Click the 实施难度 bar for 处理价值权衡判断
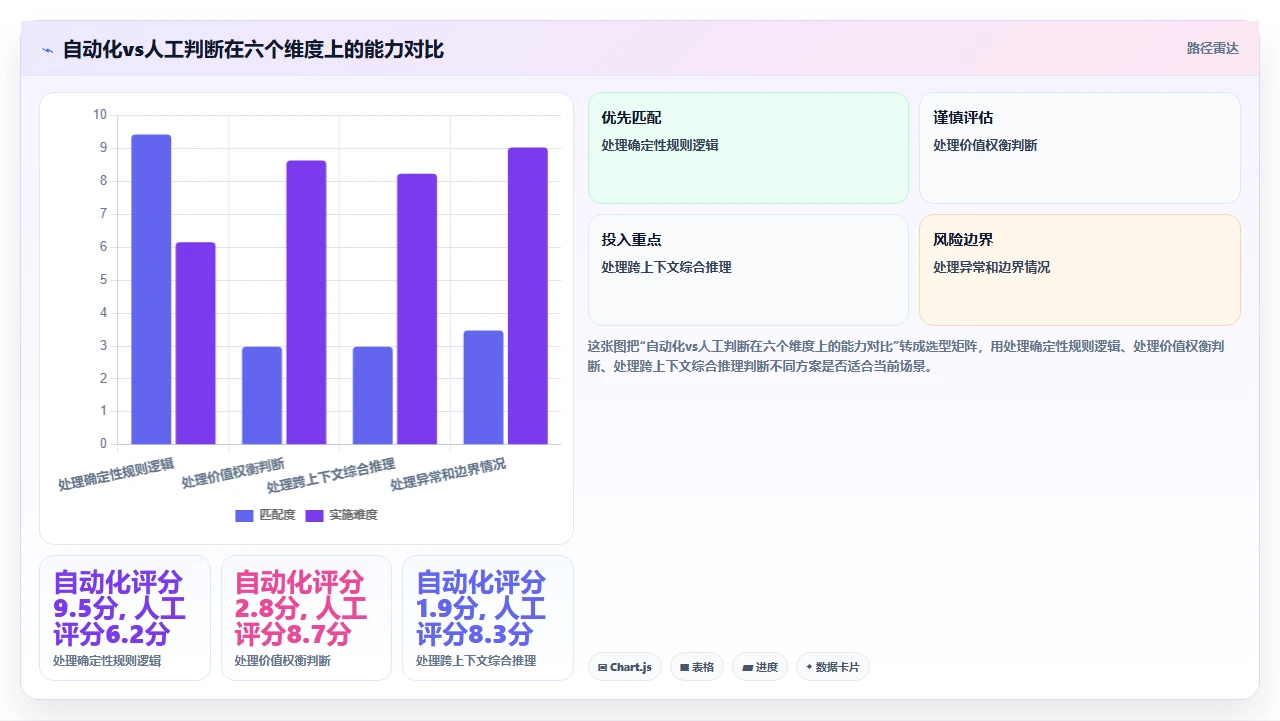The image size is (1280, 721). [306, 302]
